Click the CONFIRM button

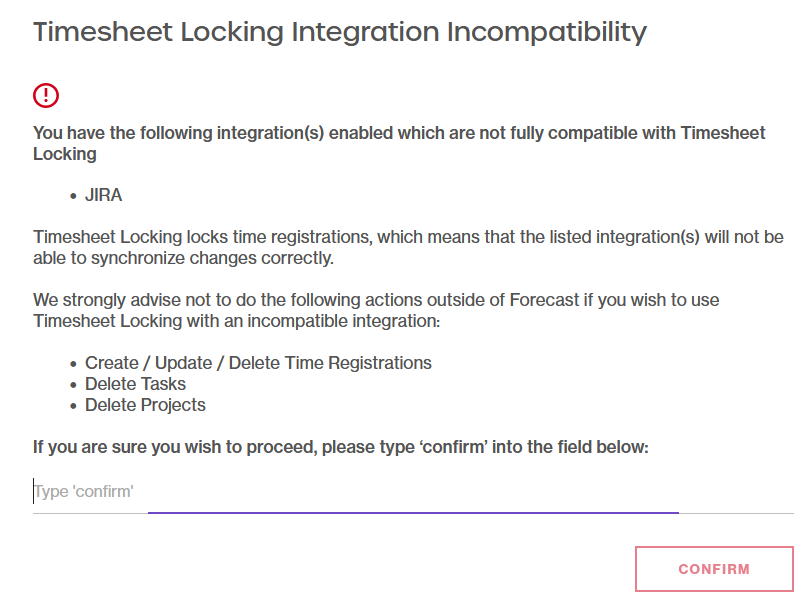(x=714, y=569)
